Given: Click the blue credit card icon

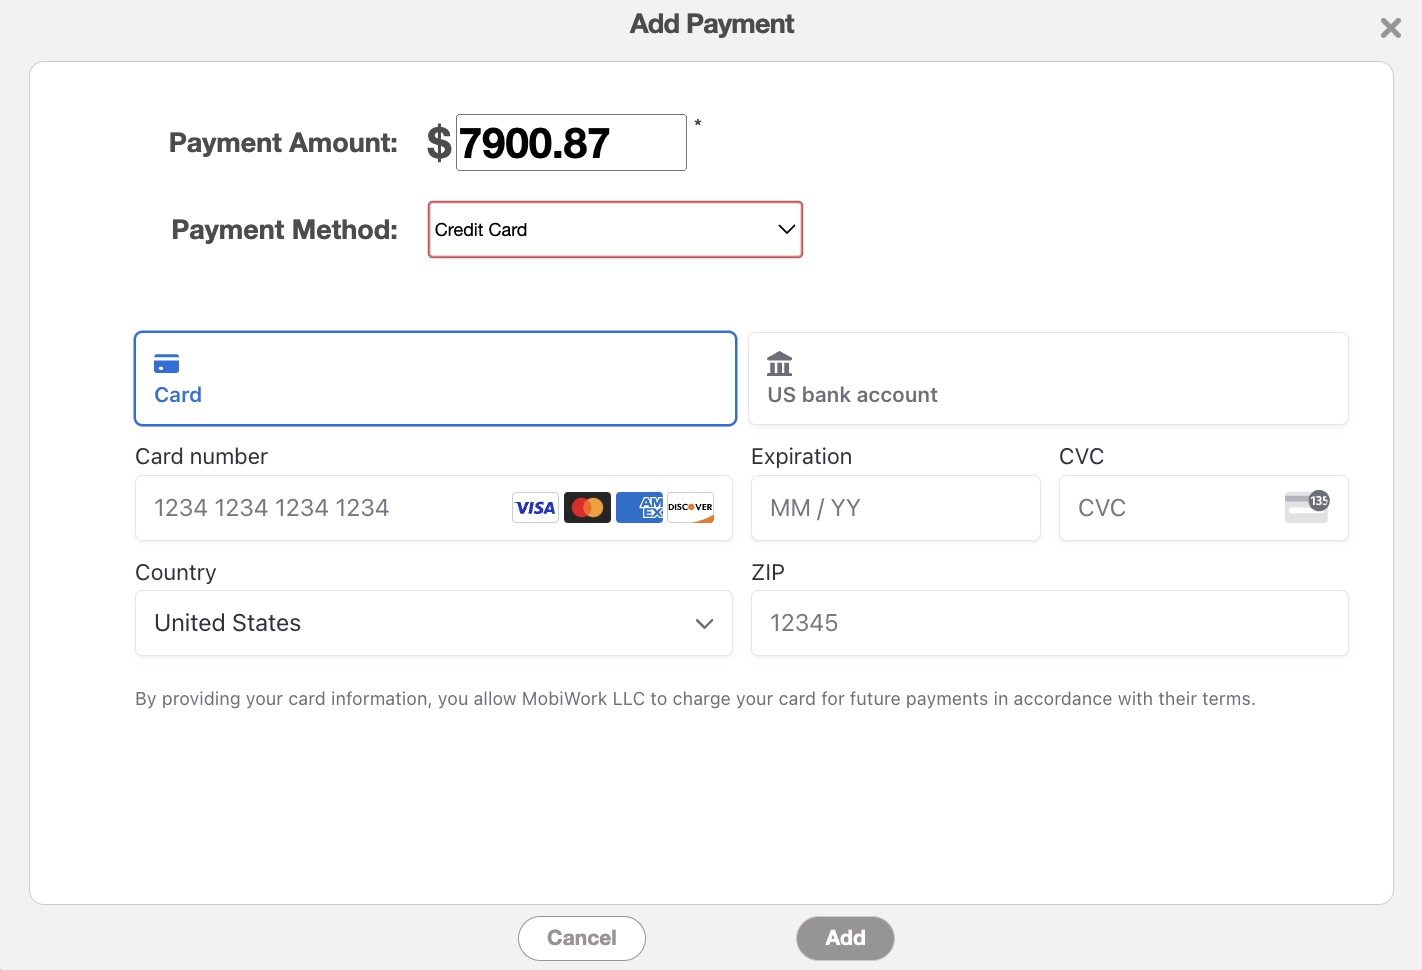Looking at the screenshot, I should coord(167,363).
